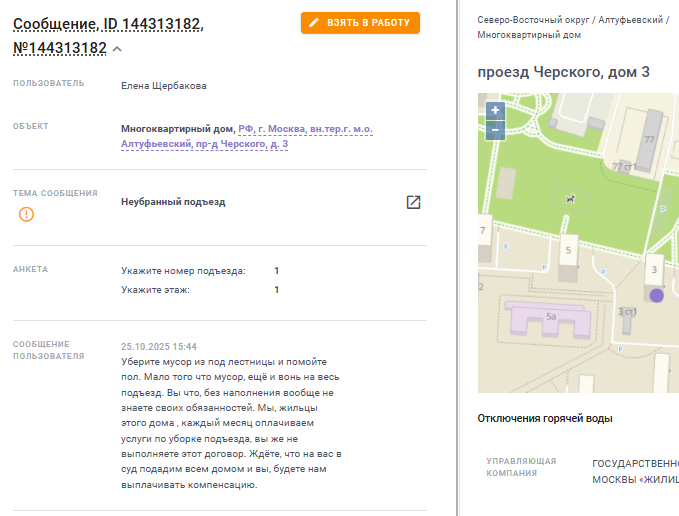Open the message ID 144313182 title link
Image resolution: width=679 pixels, height=516 pixels.
click(108, 36)
